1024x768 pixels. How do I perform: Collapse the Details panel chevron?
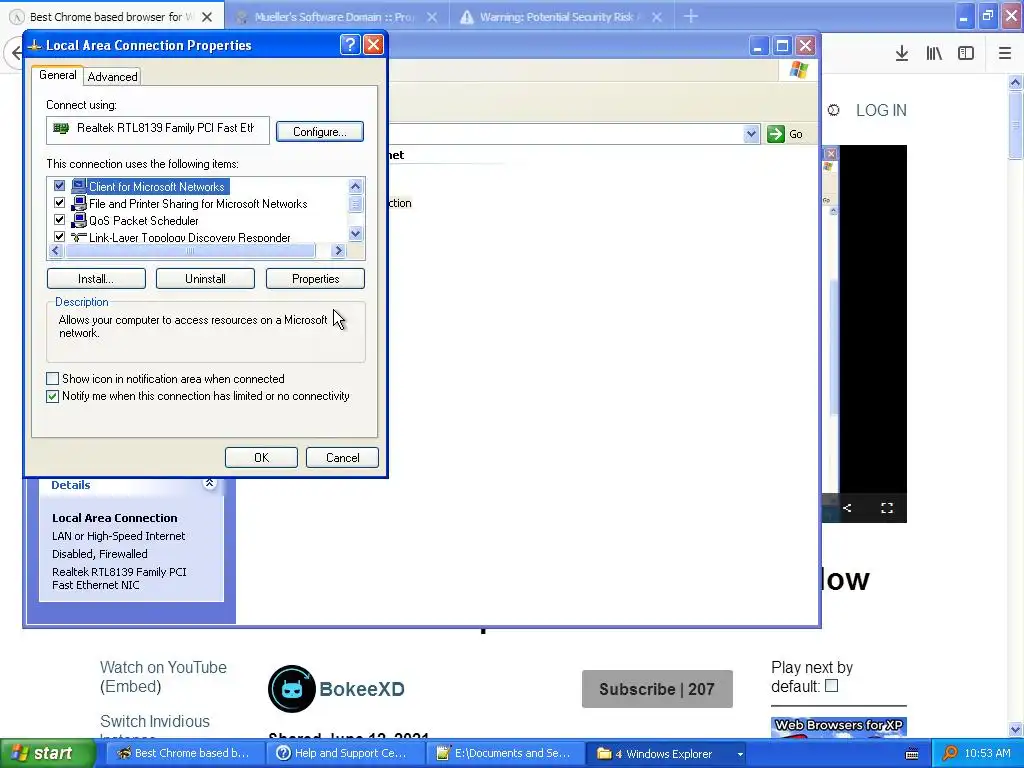point(209,483)
